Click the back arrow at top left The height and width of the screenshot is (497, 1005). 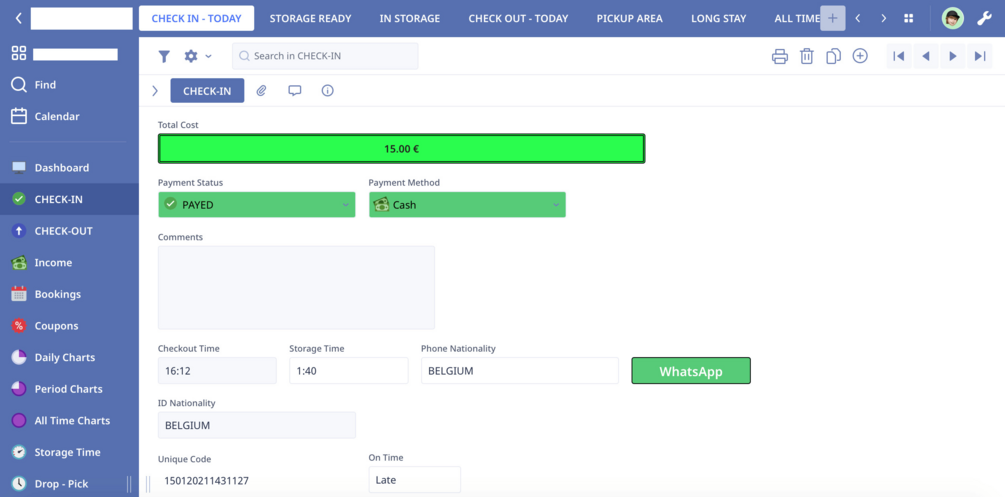point(19,19)
